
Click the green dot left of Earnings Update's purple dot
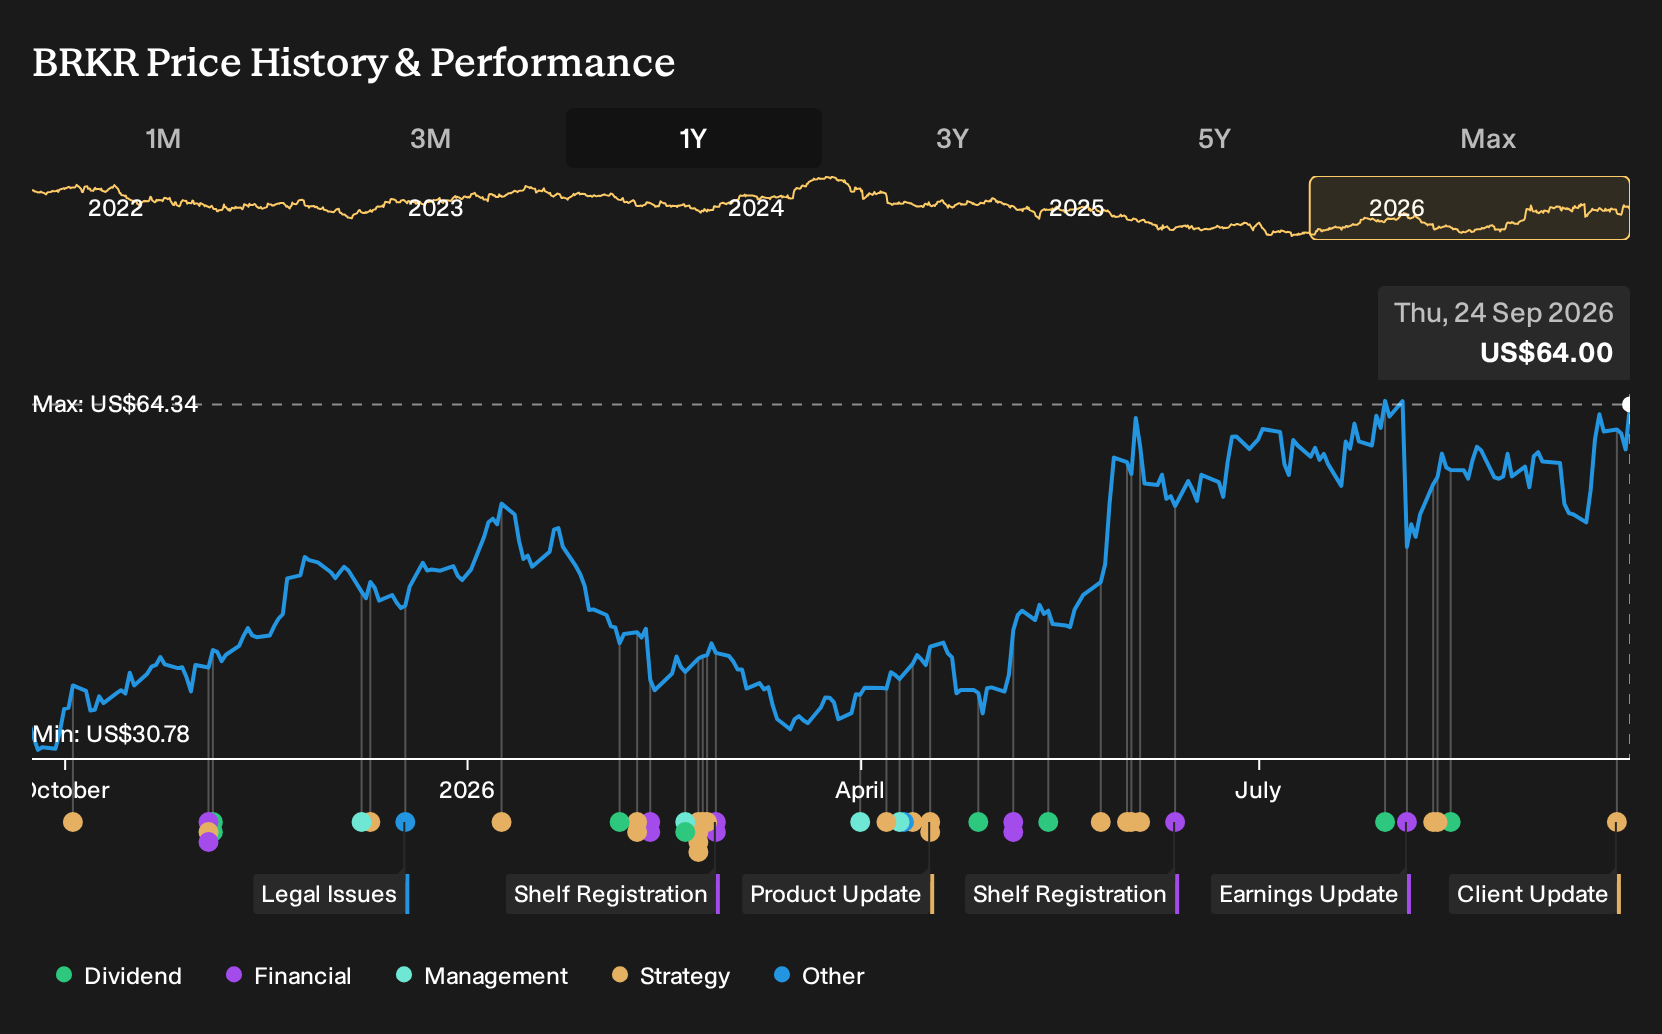[1385, 822]
